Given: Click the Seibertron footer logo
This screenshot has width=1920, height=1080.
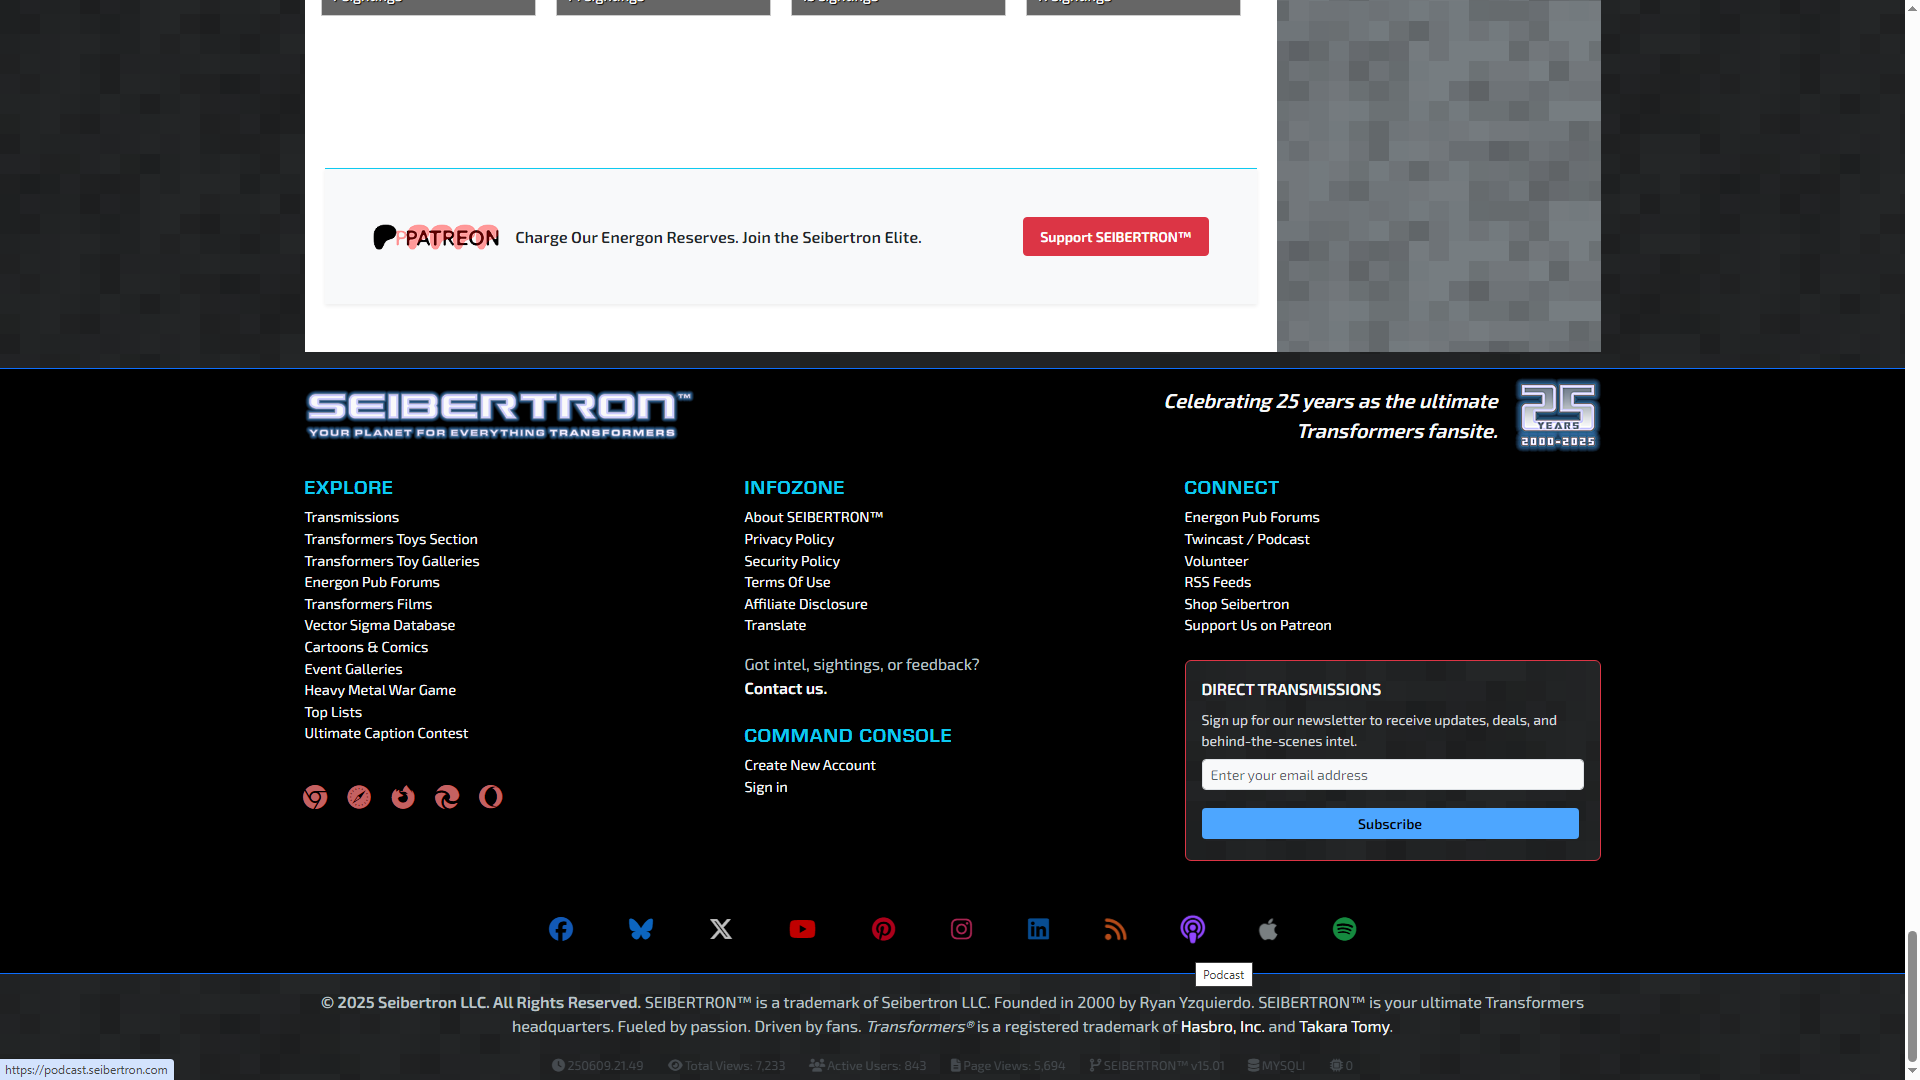Looking at the screenshot, I should [x=498, y=415].
